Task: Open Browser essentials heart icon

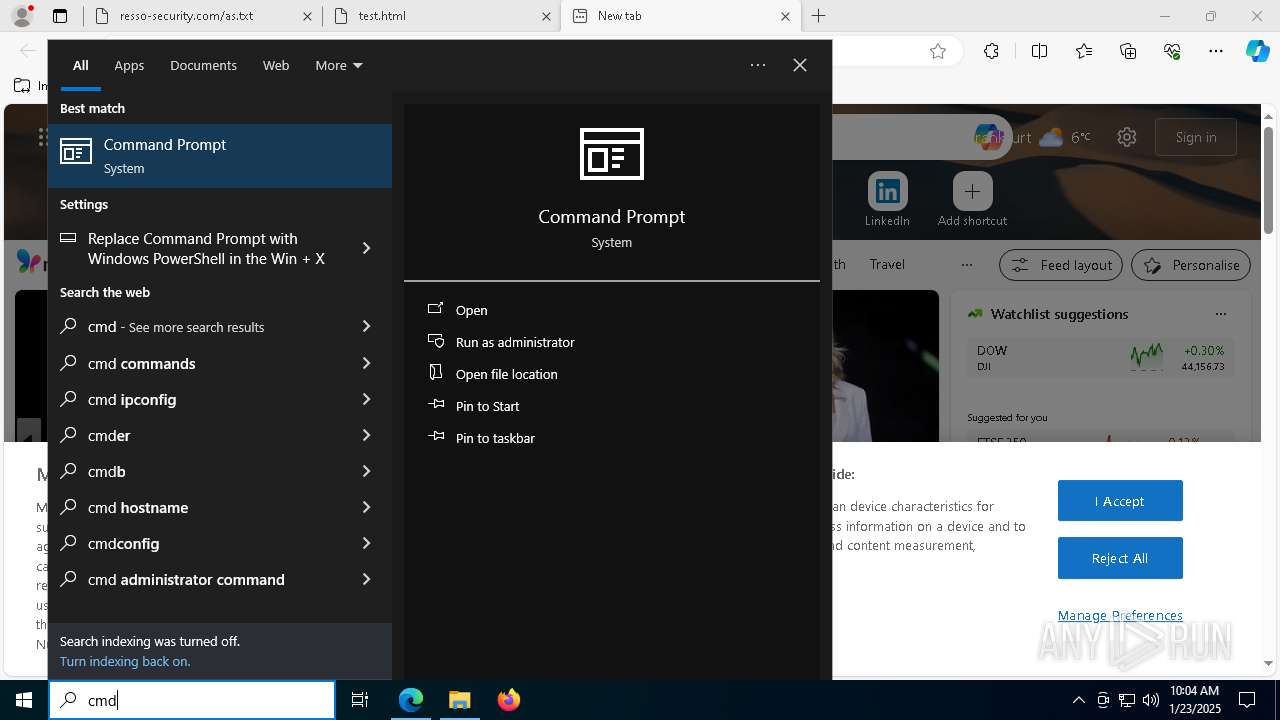Action: (x=1172, y=52)
